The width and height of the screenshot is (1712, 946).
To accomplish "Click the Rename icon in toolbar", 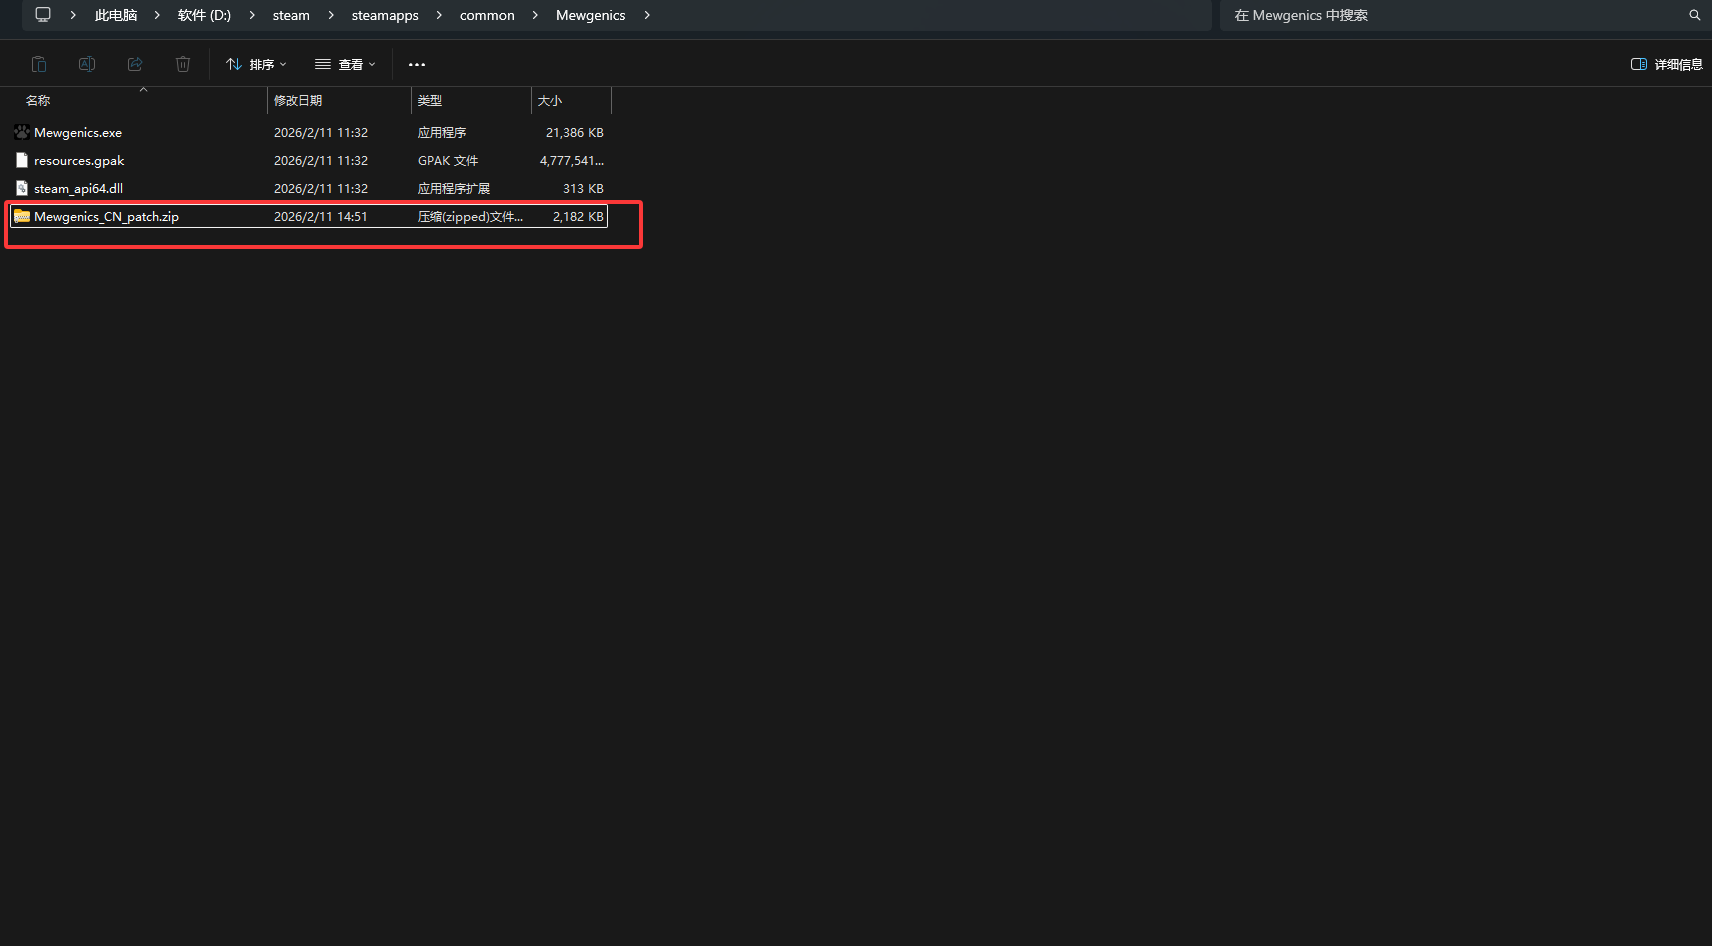I will tap(87, 64).
